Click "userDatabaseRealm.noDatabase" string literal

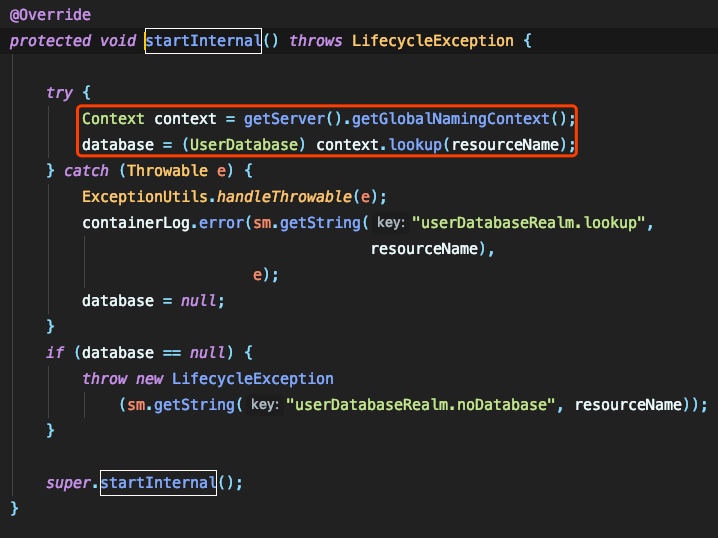coord(420,405)
